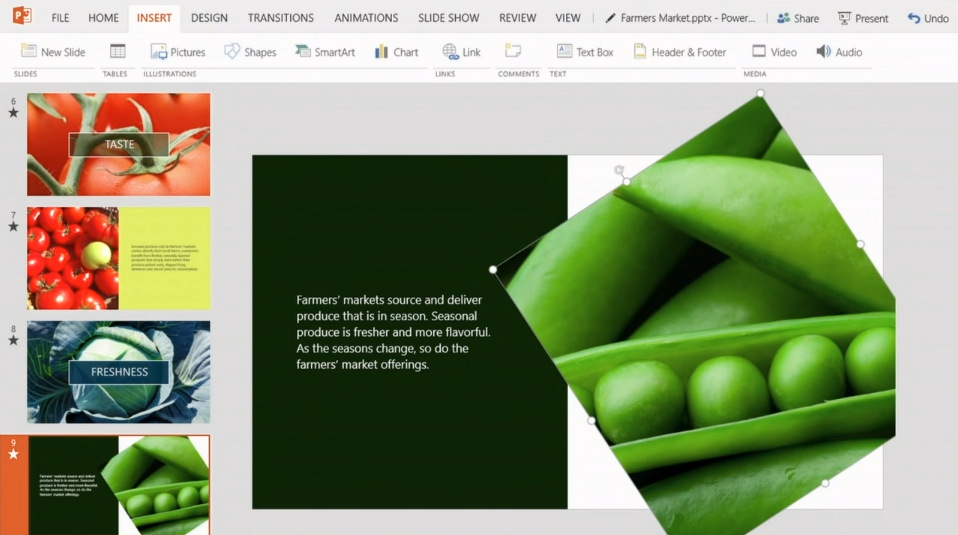The height and width of the screenshot is (535, 958).
Task: Insert a Video
Action: 774,52
